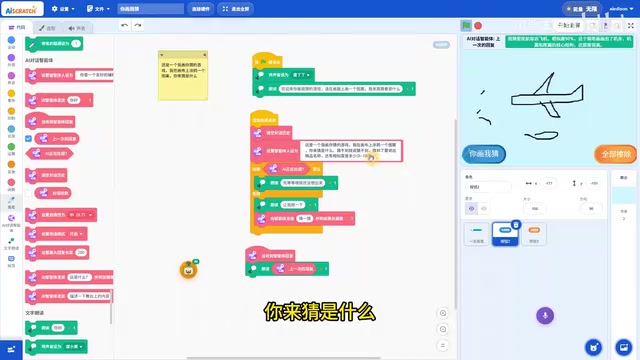
Task: Click the energy 无限 badge
Action: click(582, 9)
